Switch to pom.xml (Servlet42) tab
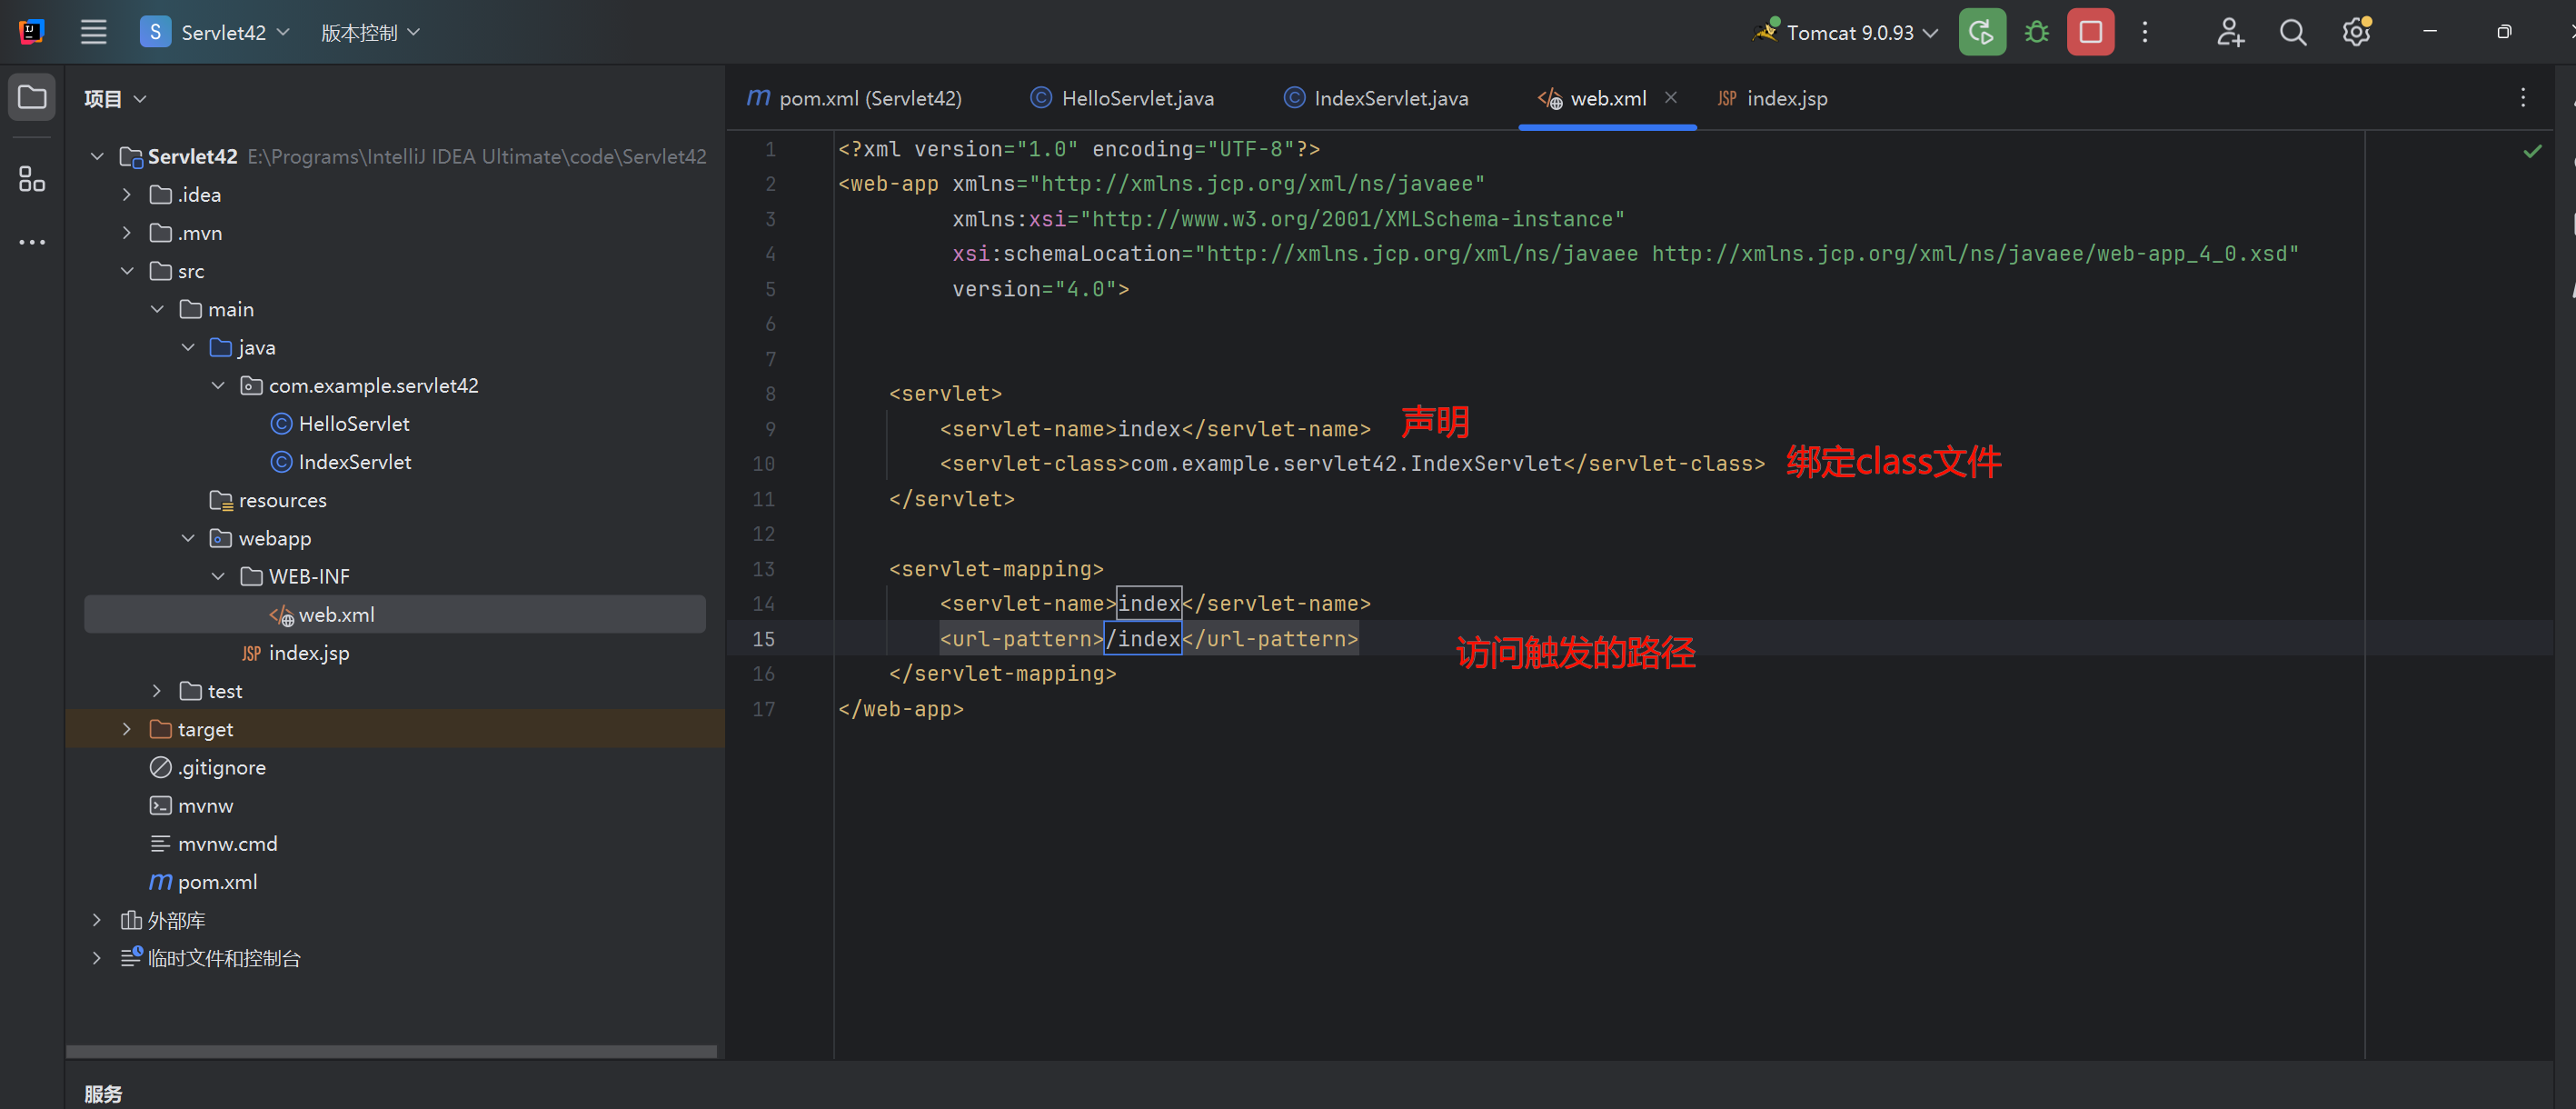 tap(868, 98)
